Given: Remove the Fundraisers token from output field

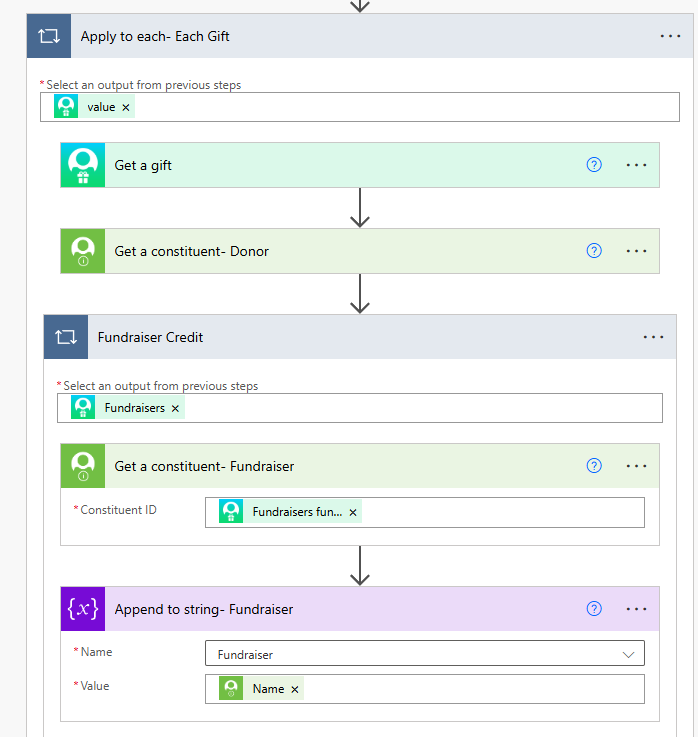Looking at the screenshot, I should click(175, 408).
